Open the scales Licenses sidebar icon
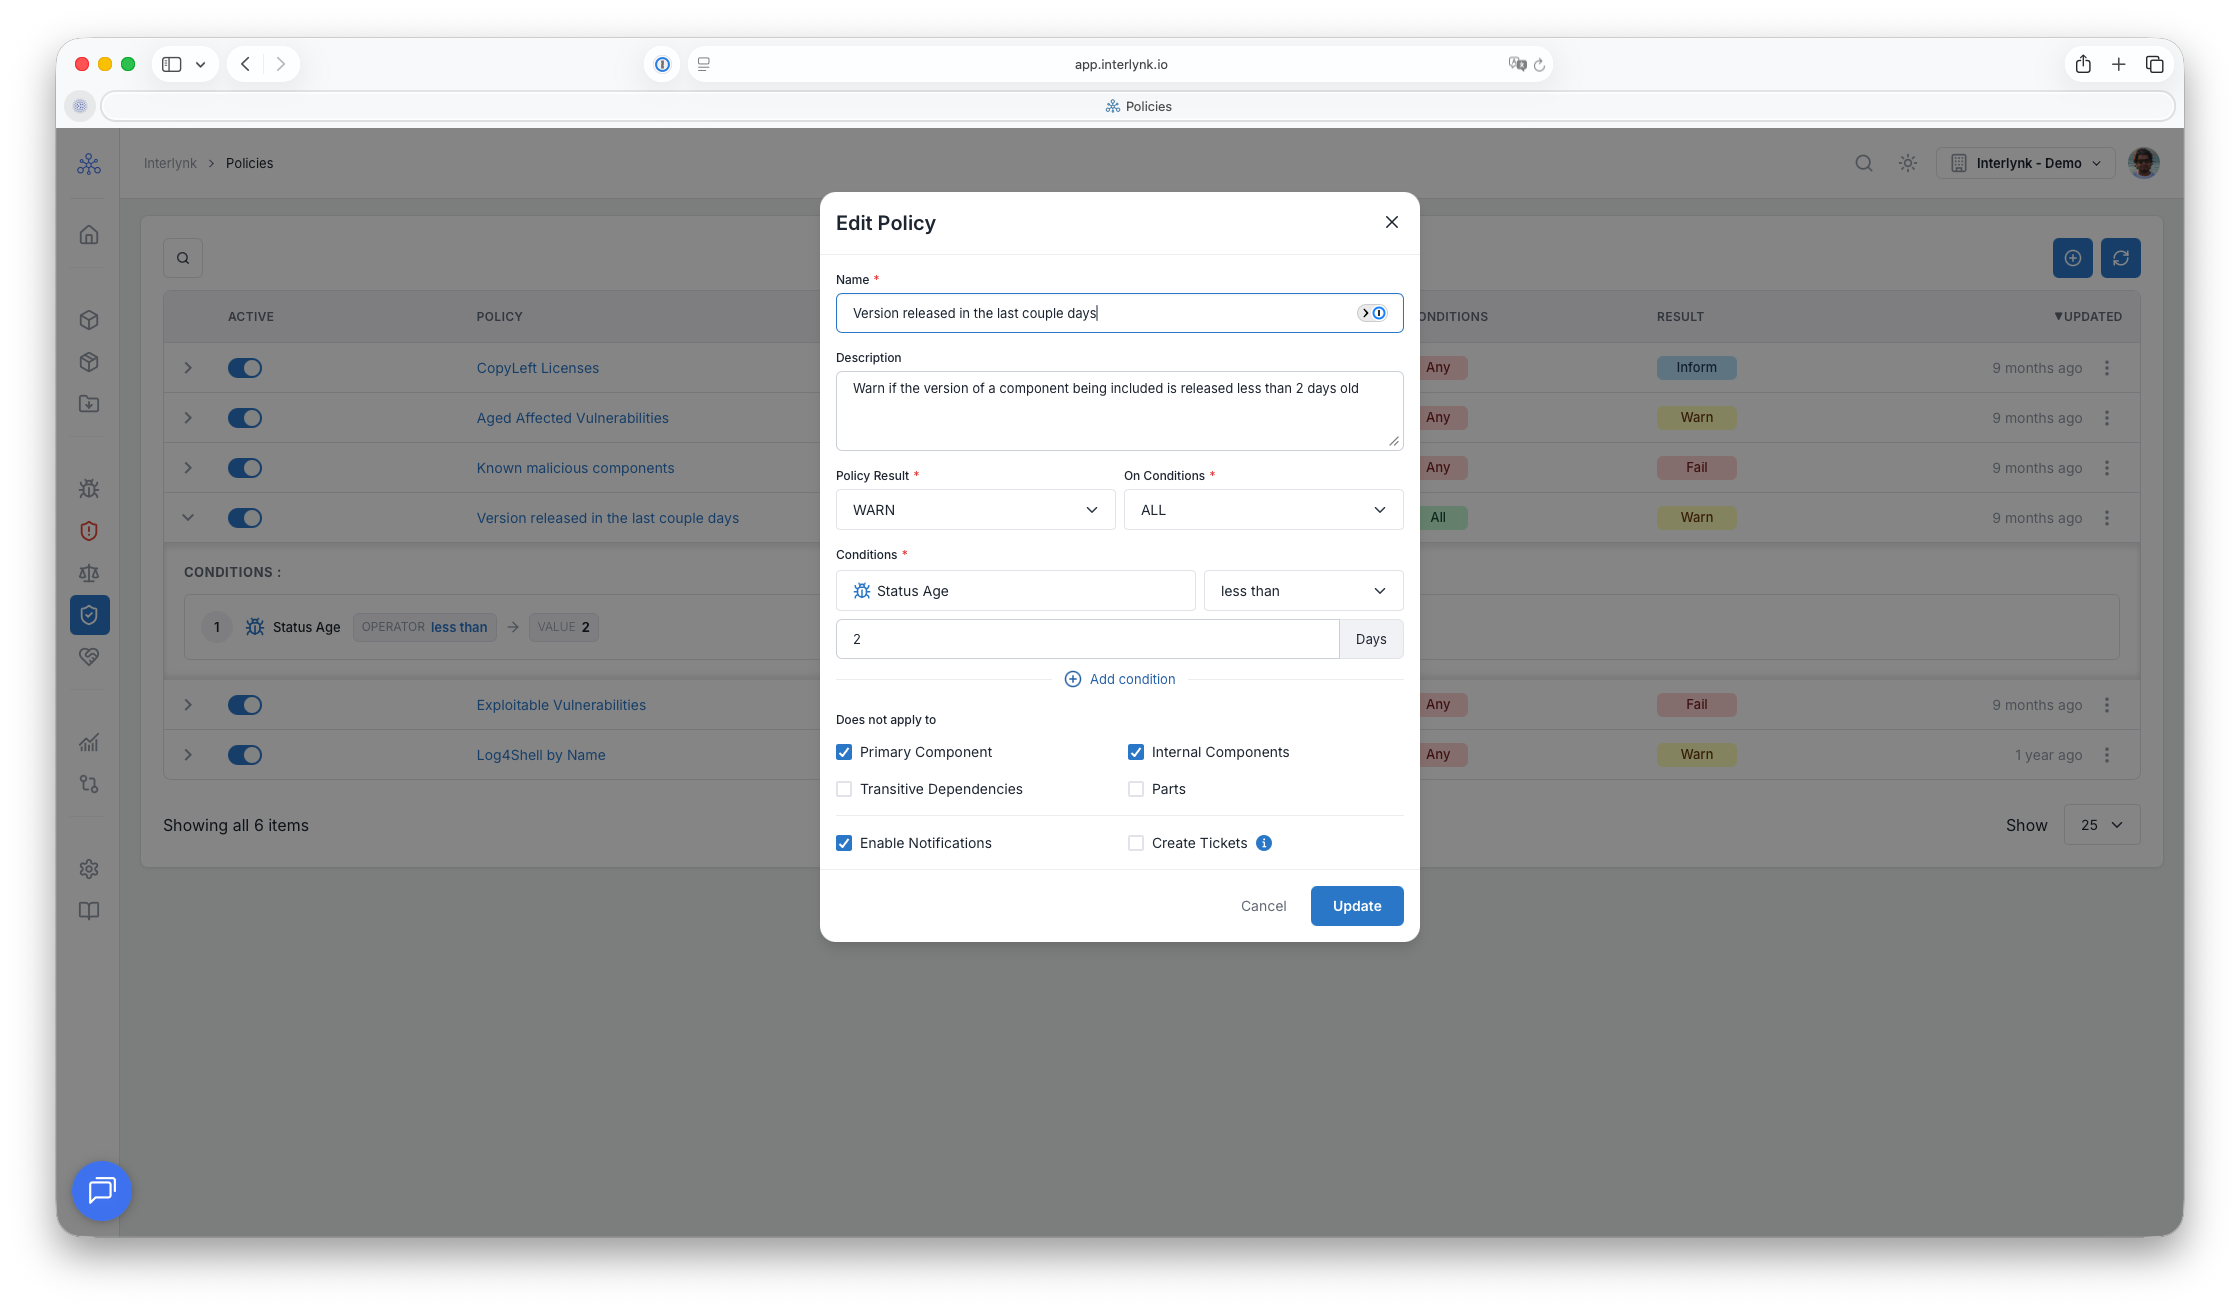 (89, 573)
